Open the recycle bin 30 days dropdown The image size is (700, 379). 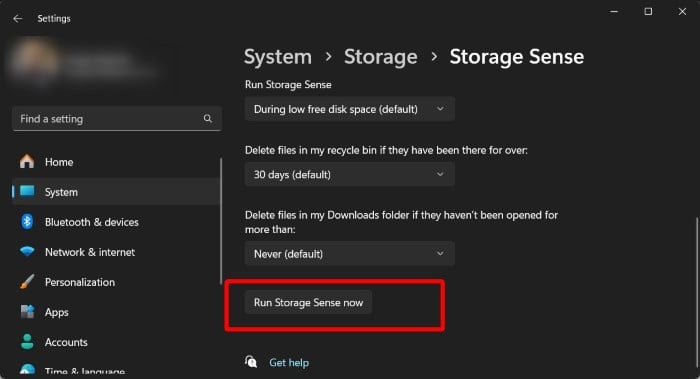click(350, 174)
